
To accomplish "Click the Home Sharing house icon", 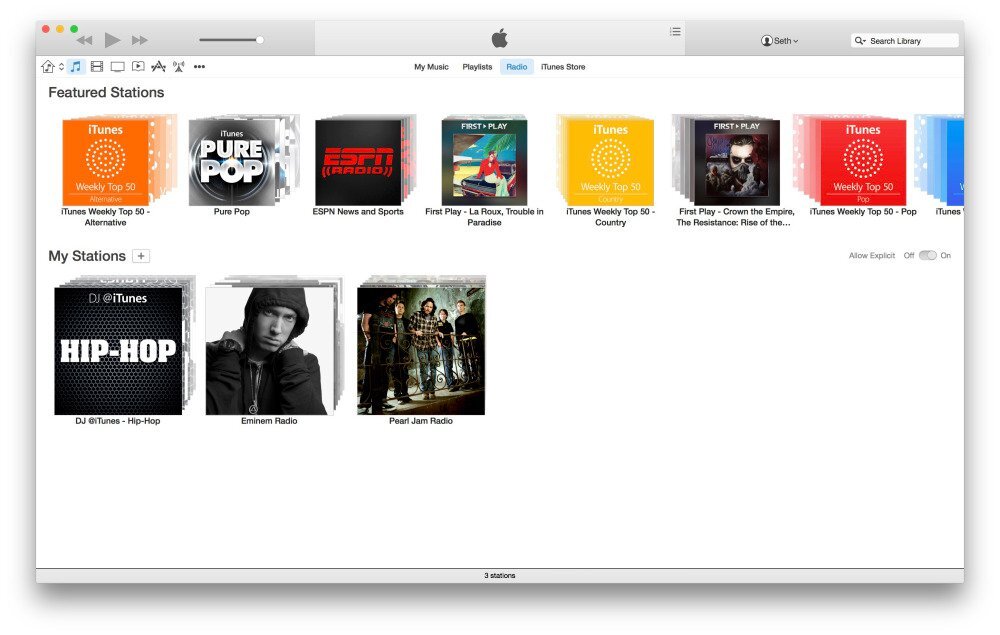I will 46,66.
